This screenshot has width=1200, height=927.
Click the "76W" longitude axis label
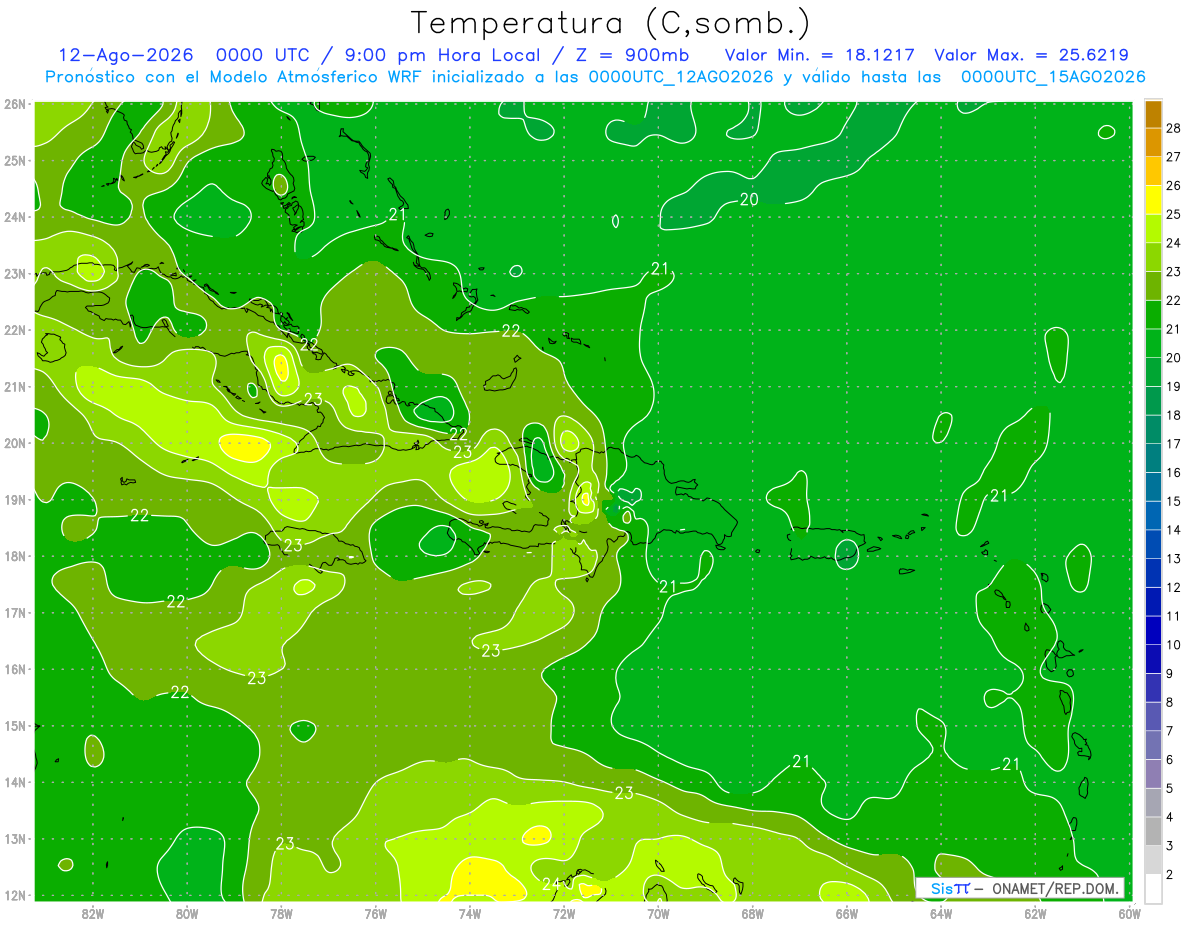375,912
